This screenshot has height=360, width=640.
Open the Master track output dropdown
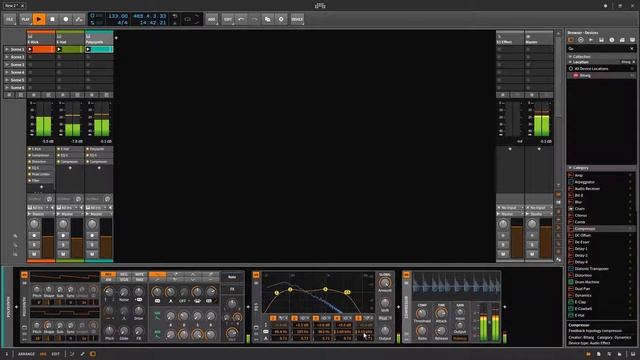pos(539,214)
